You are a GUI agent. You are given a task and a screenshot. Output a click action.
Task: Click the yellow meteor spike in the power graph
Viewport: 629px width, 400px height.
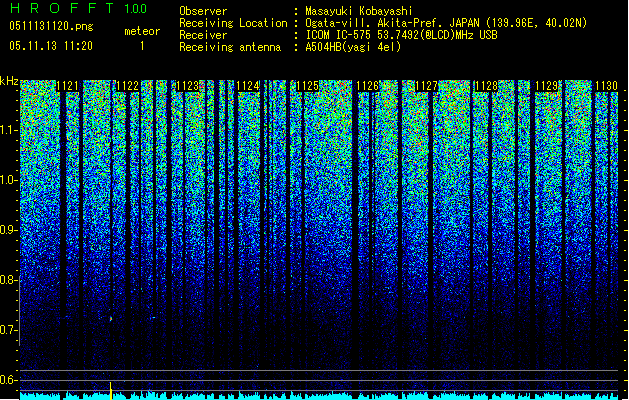(111, 391)
